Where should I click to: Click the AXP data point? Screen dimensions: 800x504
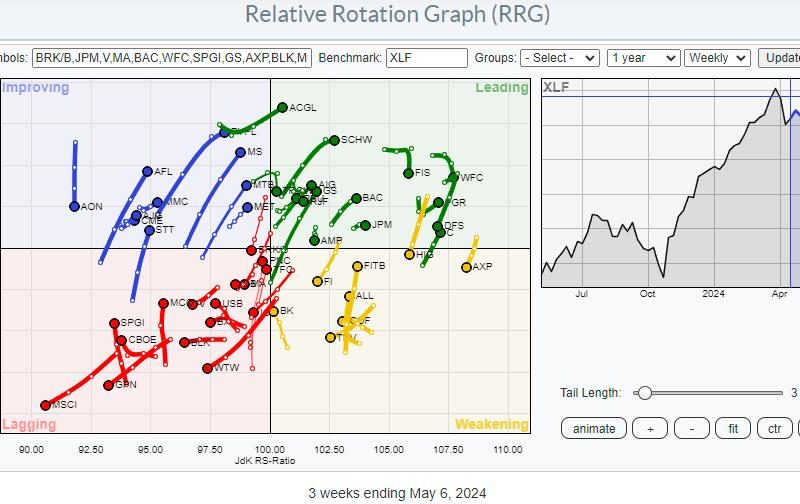point(466,267)
